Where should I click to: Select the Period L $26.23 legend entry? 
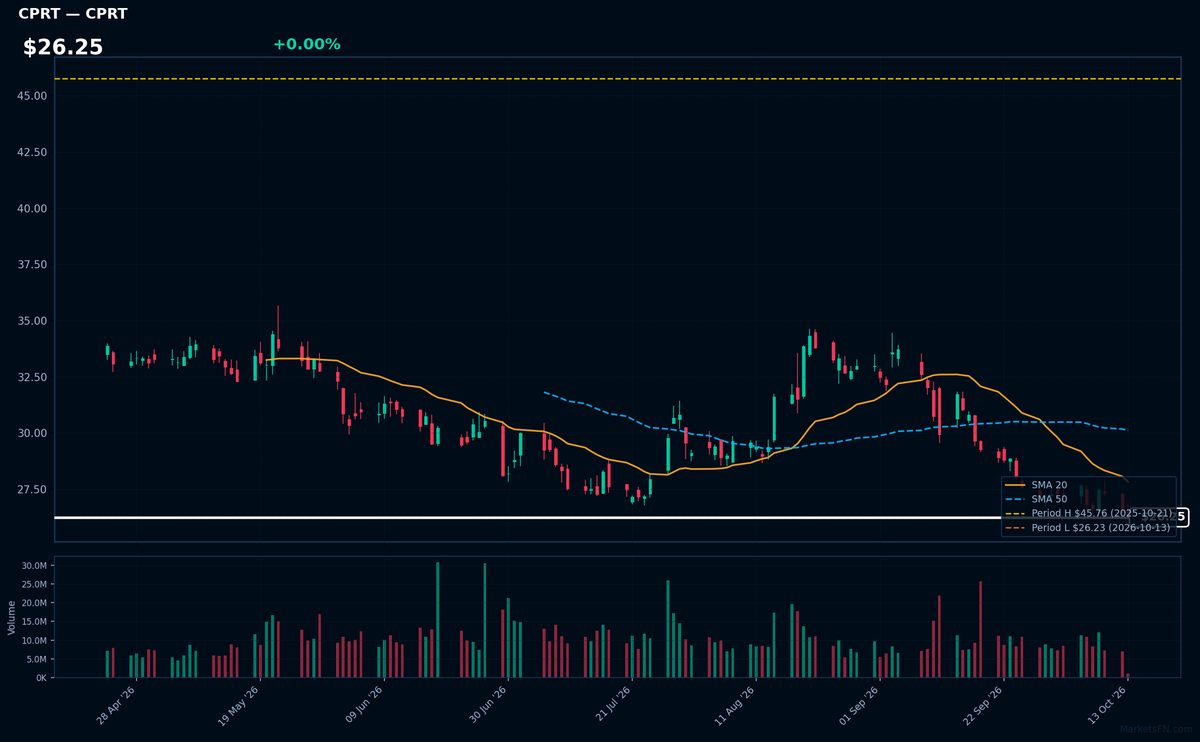(1088, 527)
